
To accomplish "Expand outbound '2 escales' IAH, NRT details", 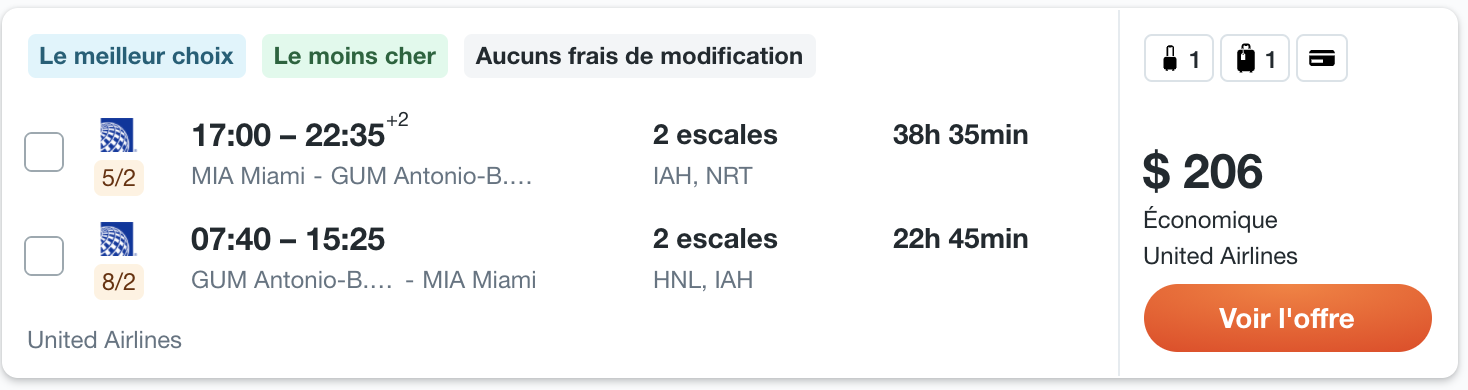I will point(715,155).
